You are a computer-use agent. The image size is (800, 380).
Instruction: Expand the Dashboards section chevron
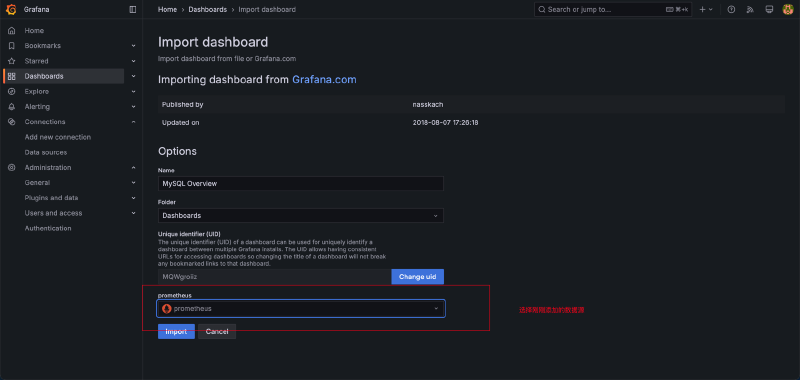pos(134,77)
